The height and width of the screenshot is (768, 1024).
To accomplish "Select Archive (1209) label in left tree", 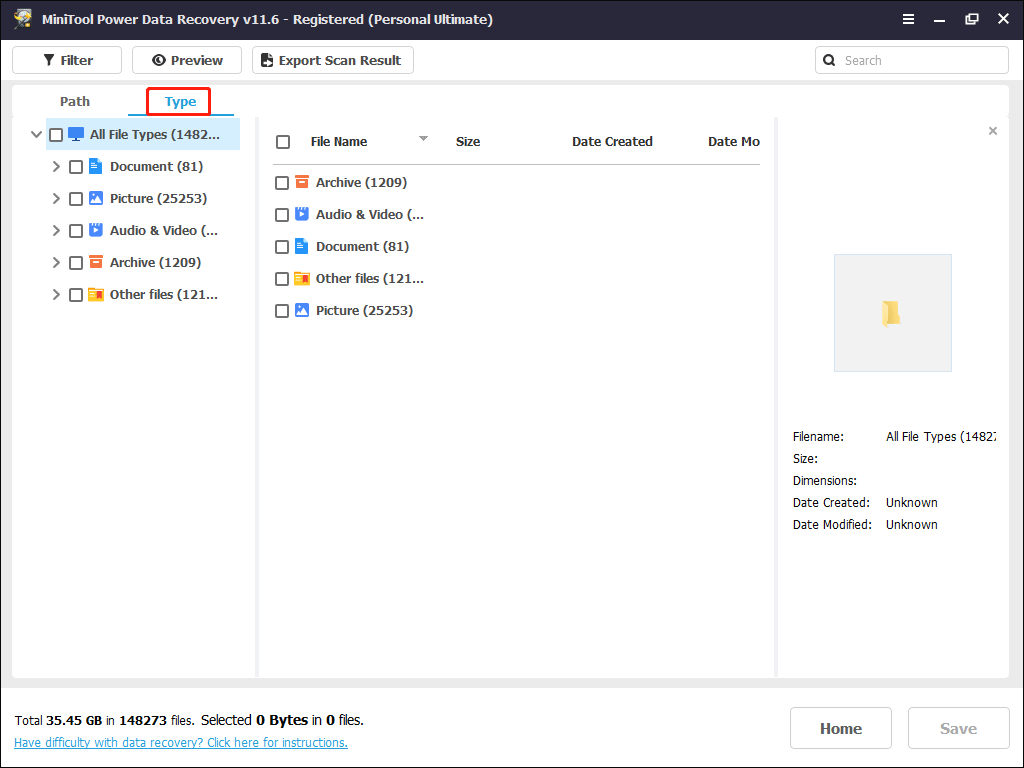I will [155, 263].
